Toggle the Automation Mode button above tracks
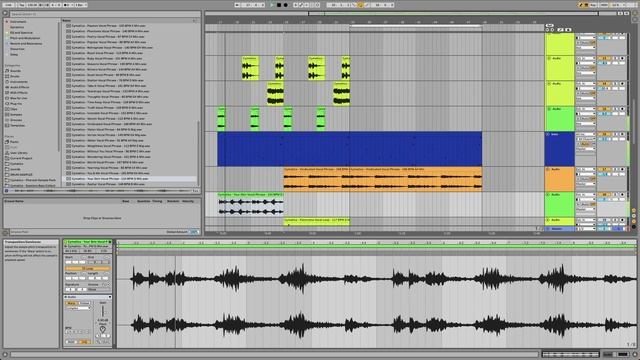This screenshot has width=640, height=360. pos(561,30)
